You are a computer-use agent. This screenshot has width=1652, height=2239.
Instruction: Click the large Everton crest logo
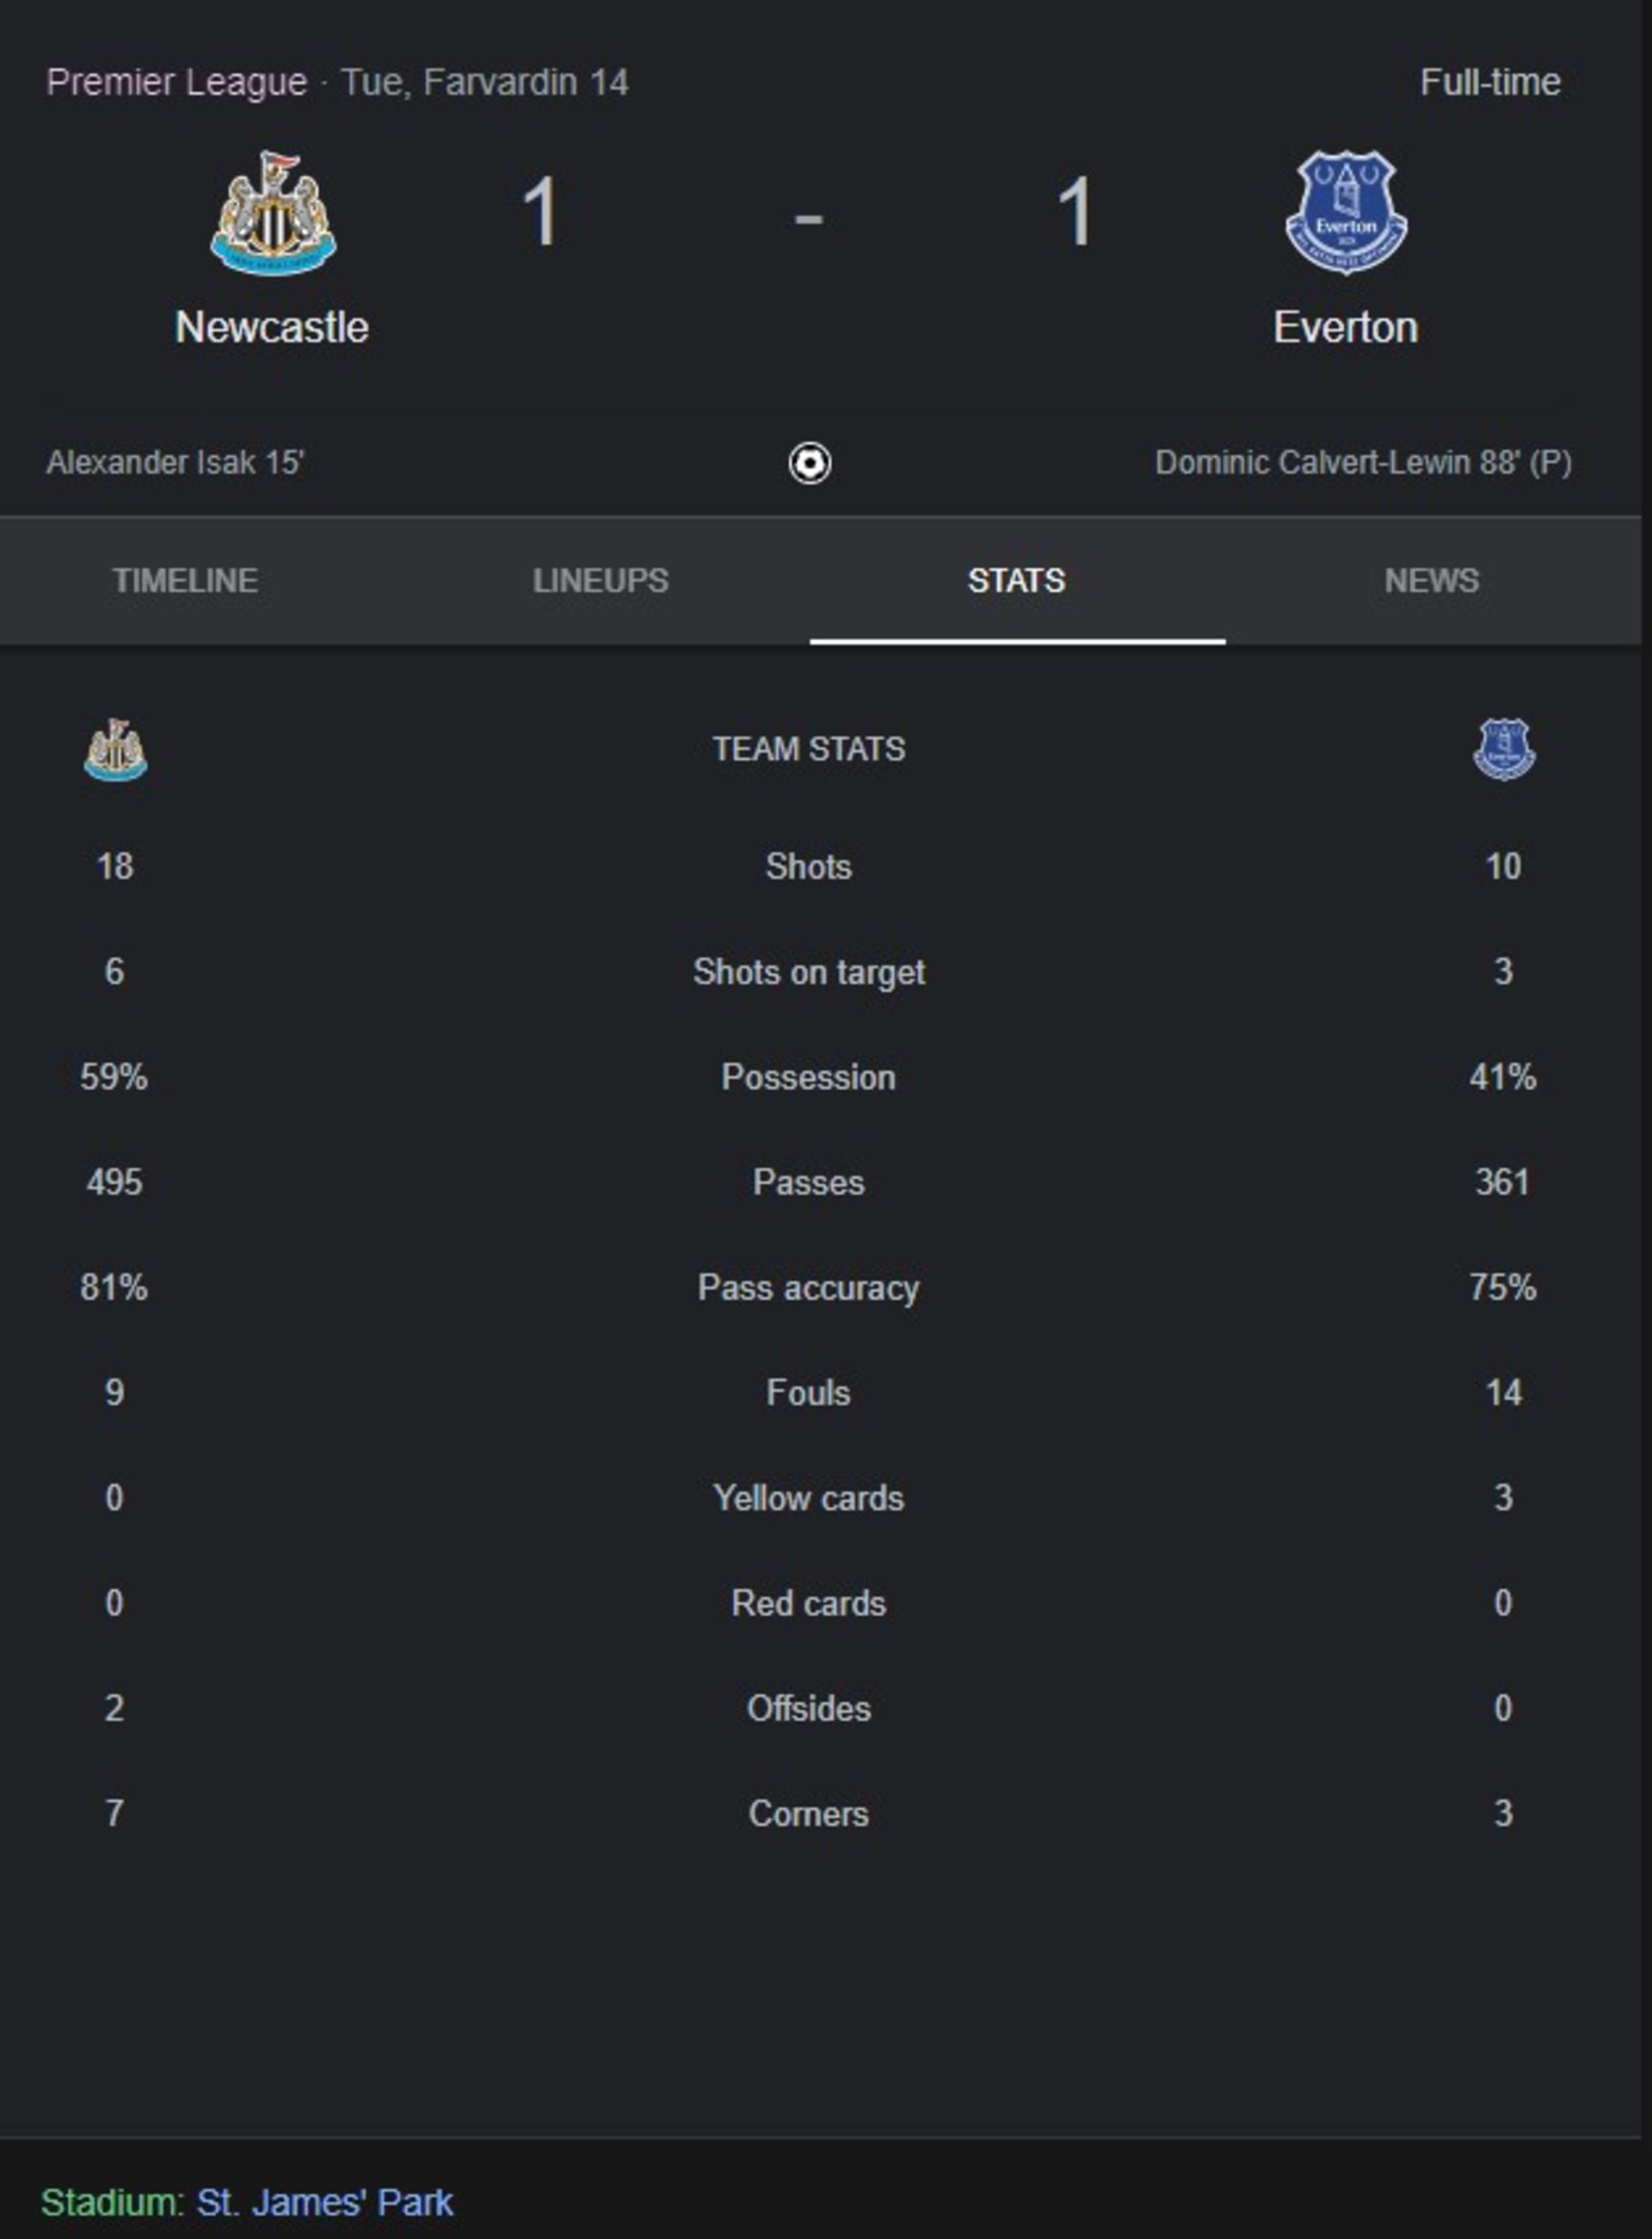[x=1345, y=213]
